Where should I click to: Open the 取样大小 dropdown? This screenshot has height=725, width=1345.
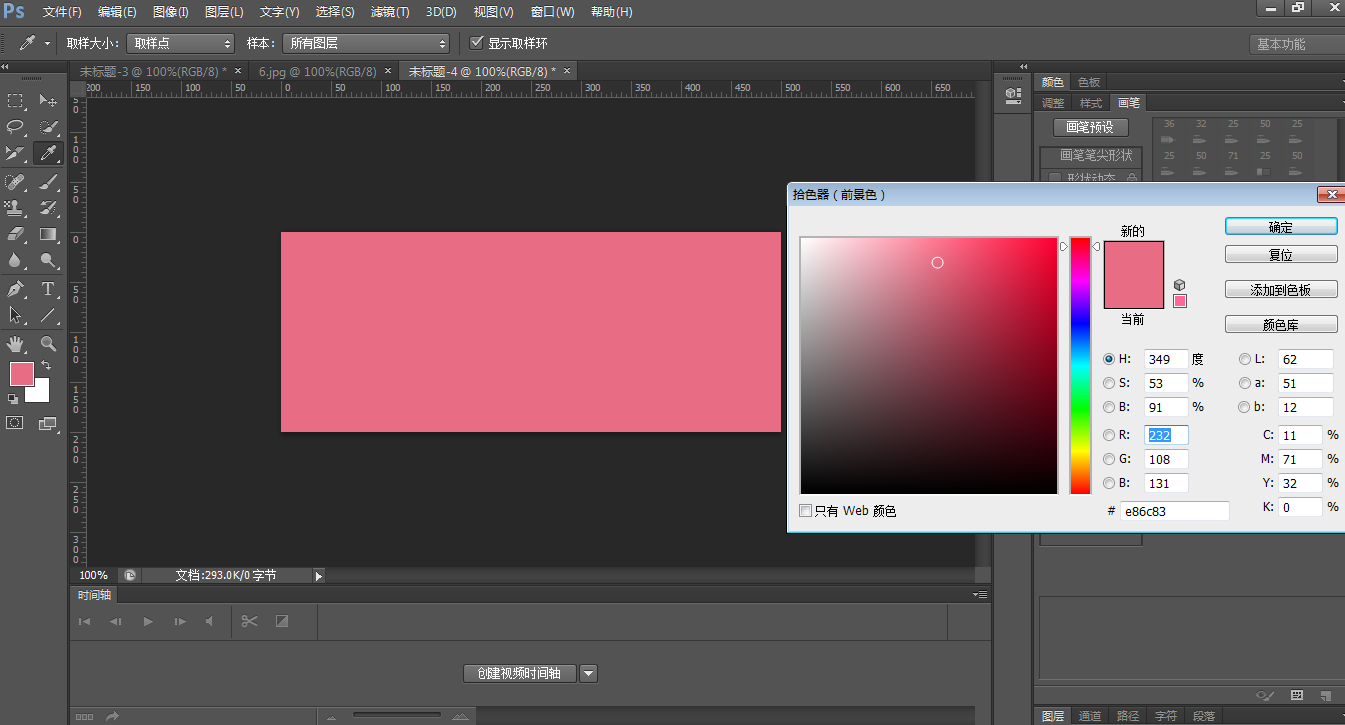point(180,43)
